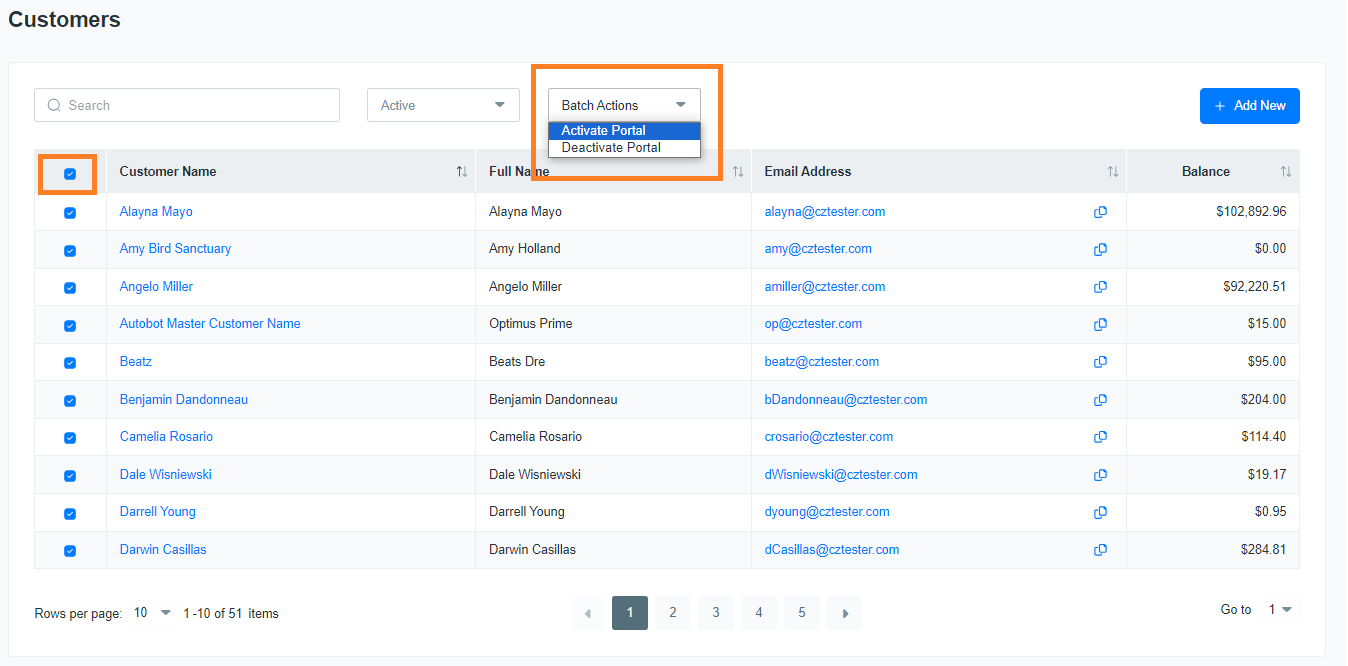The height and width of the screenshot is (666, 1348).
Task: Choose Deactivate Portal batch action
Action: (x=624, y=148)
